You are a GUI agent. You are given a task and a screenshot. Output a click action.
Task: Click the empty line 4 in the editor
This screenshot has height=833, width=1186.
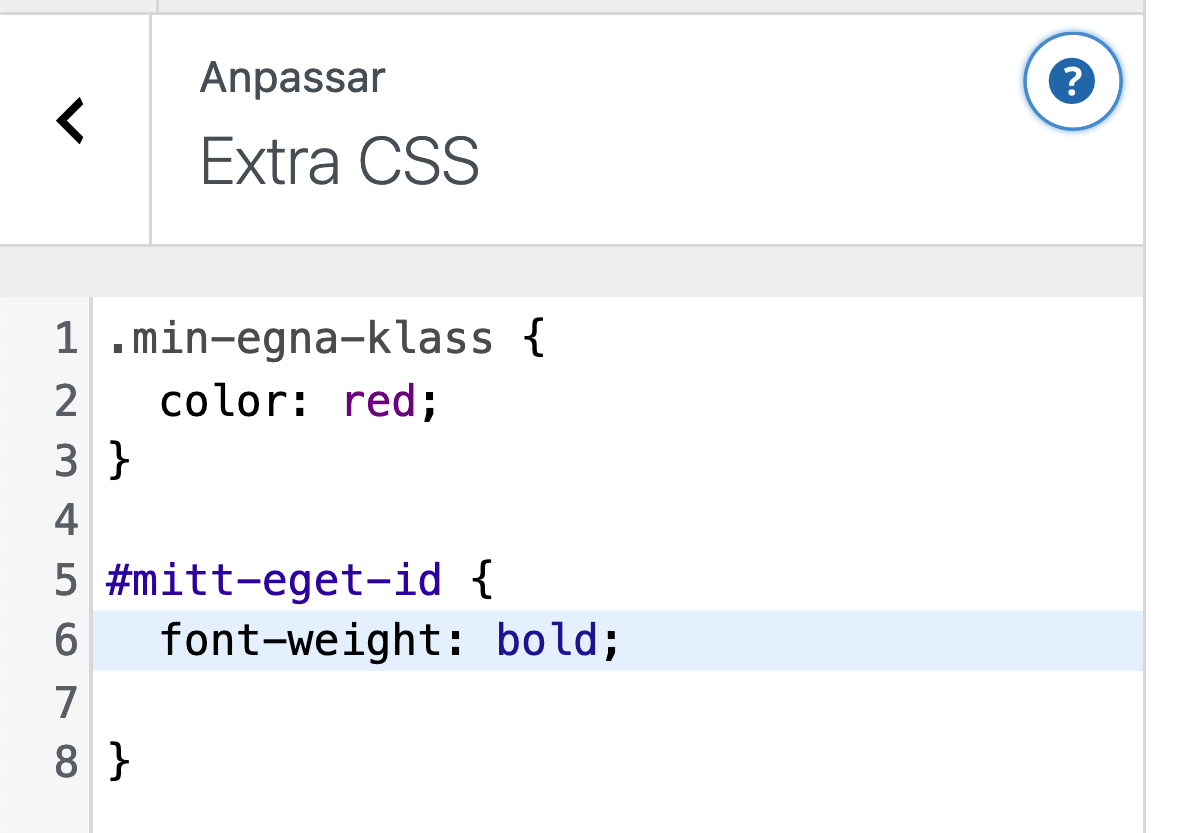point(400,520)
